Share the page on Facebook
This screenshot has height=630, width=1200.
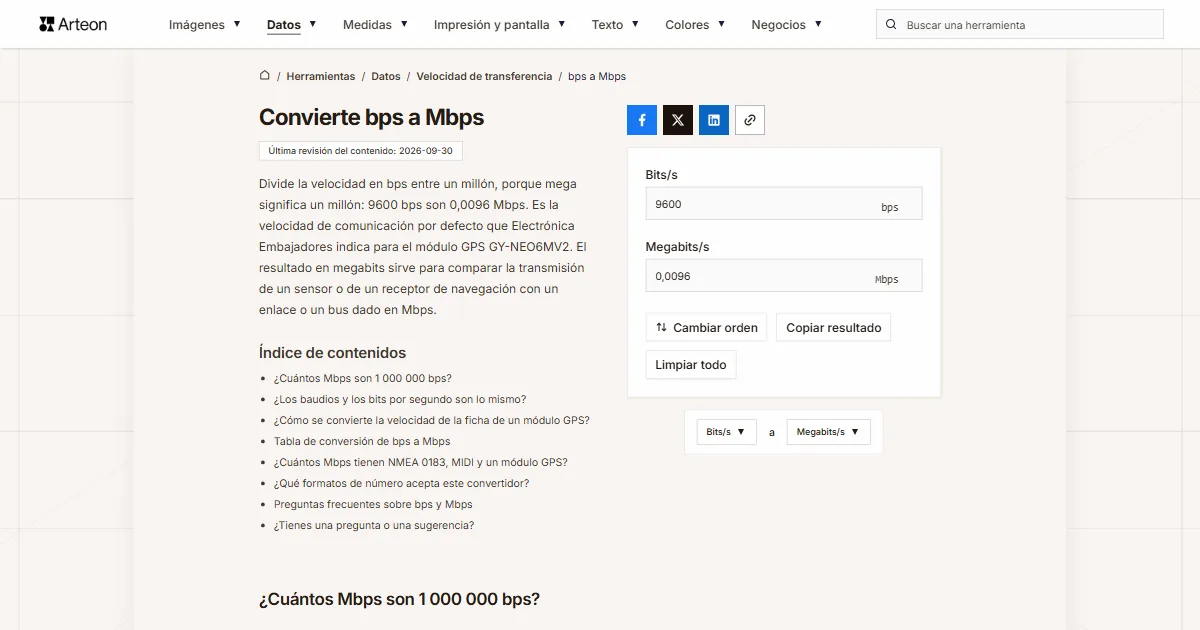click(x=642, y=120)
